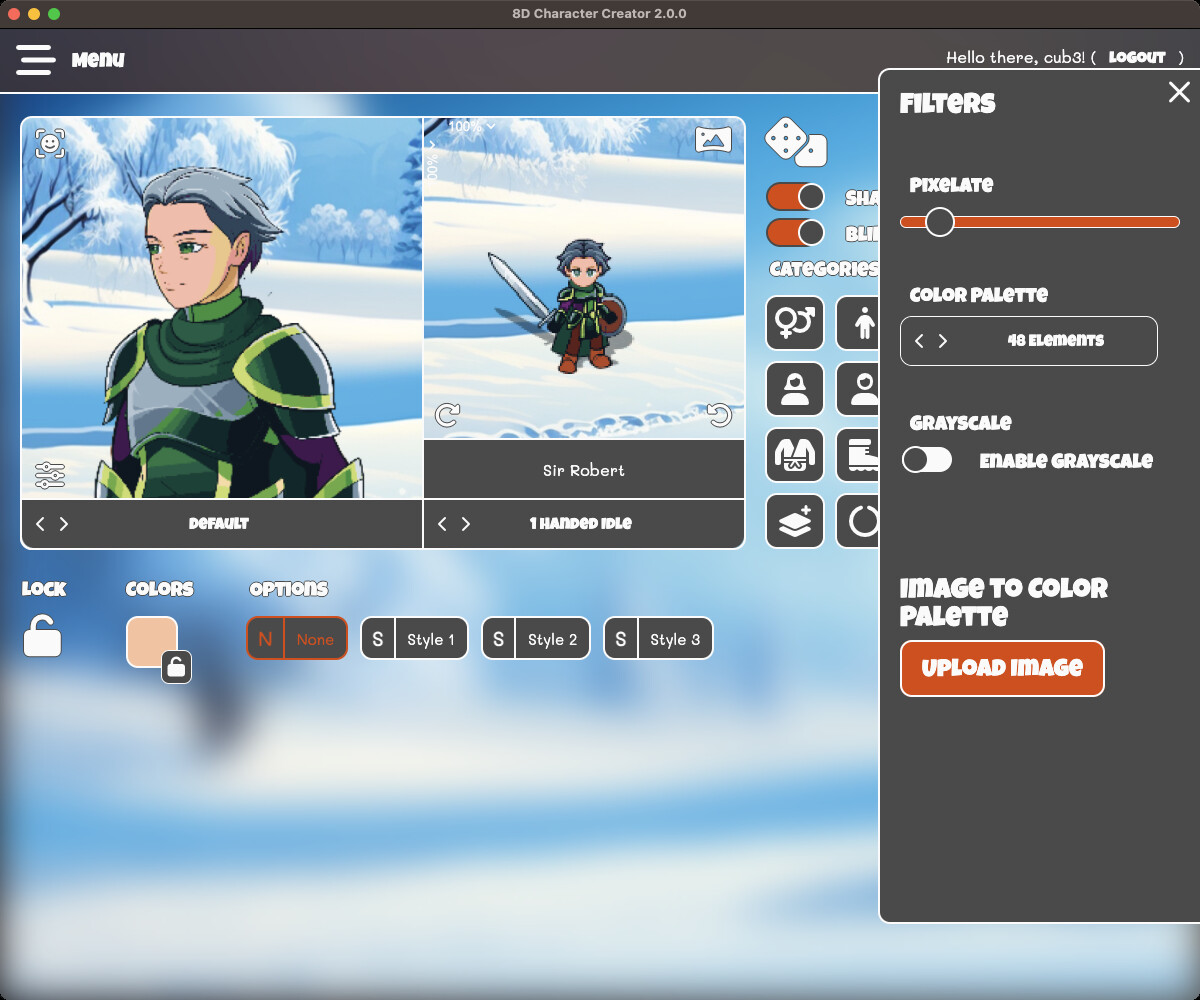Click the add layers icon below the categories

795,521
